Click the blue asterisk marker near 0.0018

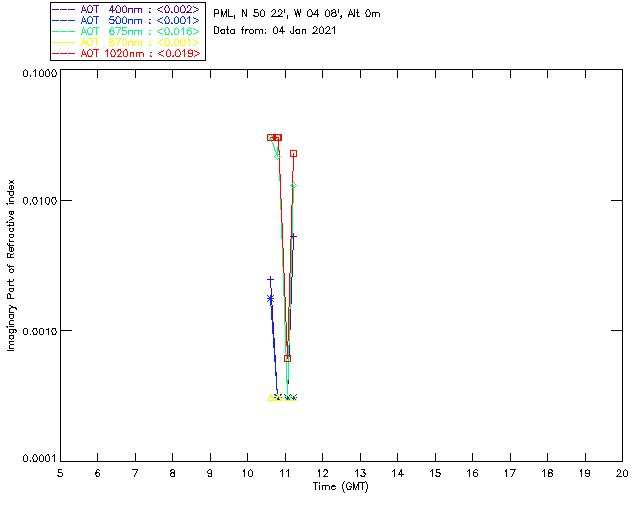click(x=270, y=299)
